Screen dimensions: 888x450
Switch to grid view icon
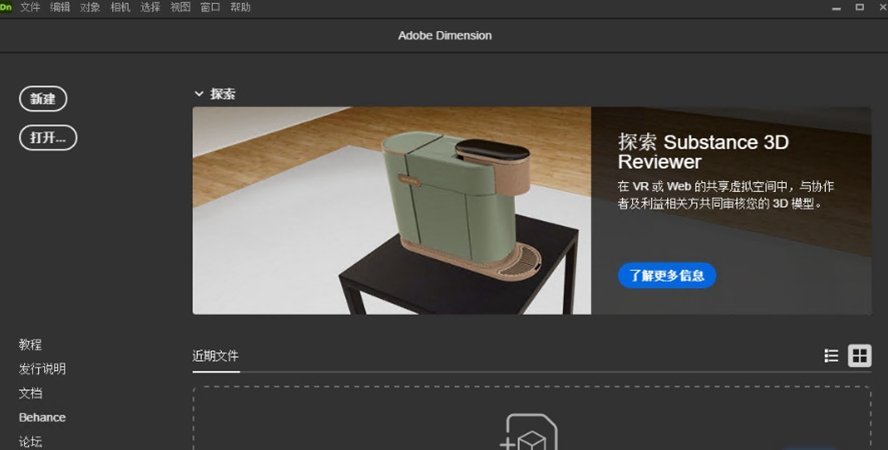pos(859,356)
